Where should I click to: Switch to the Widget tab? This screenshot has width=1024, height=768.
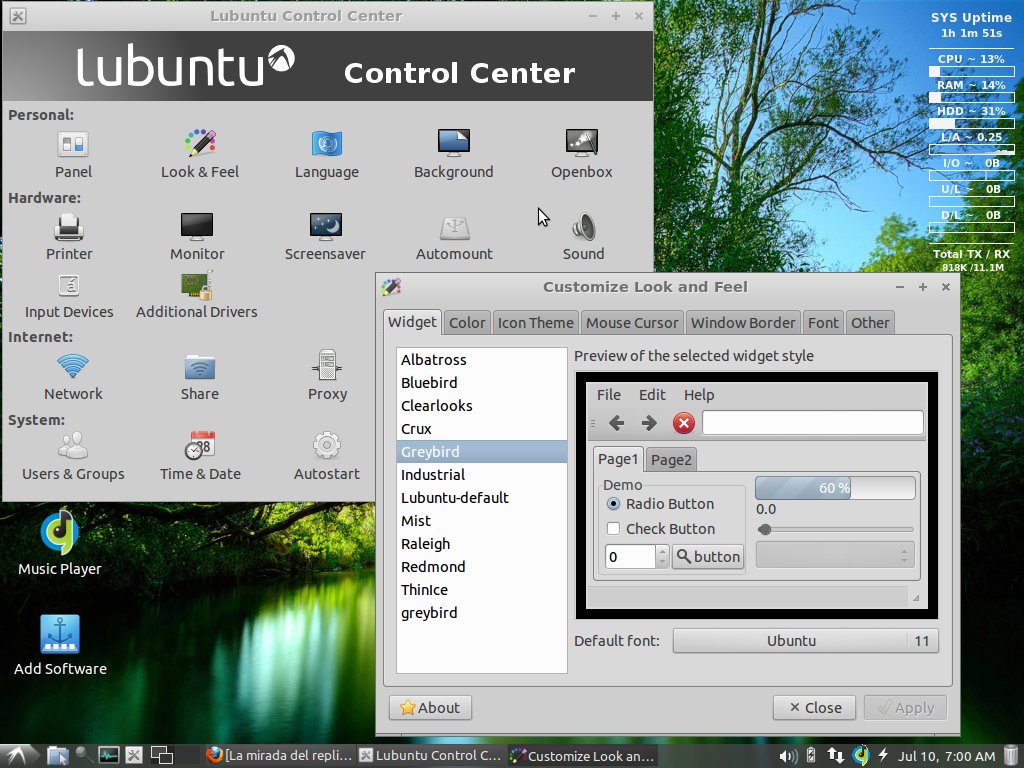[x=412, y=322]
